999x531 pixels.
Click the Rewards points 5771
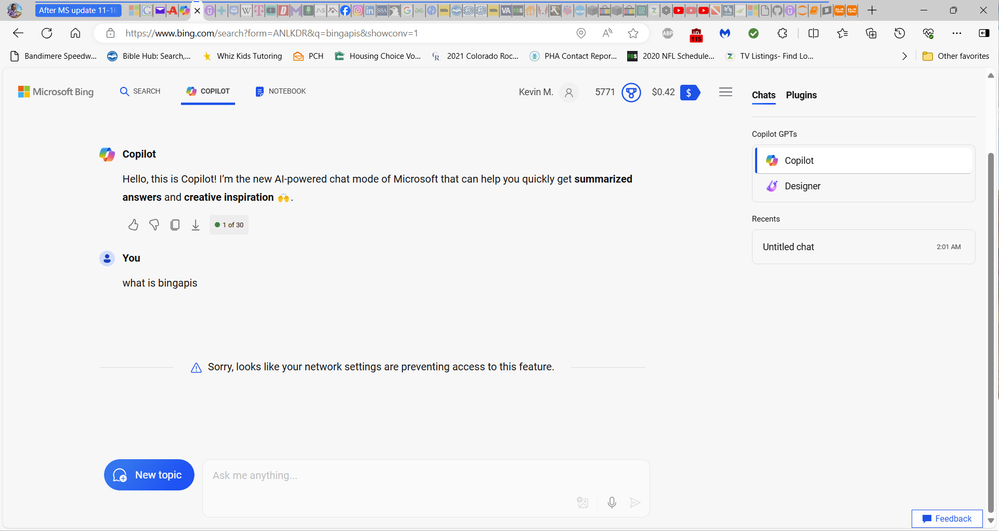pos(605,92)
